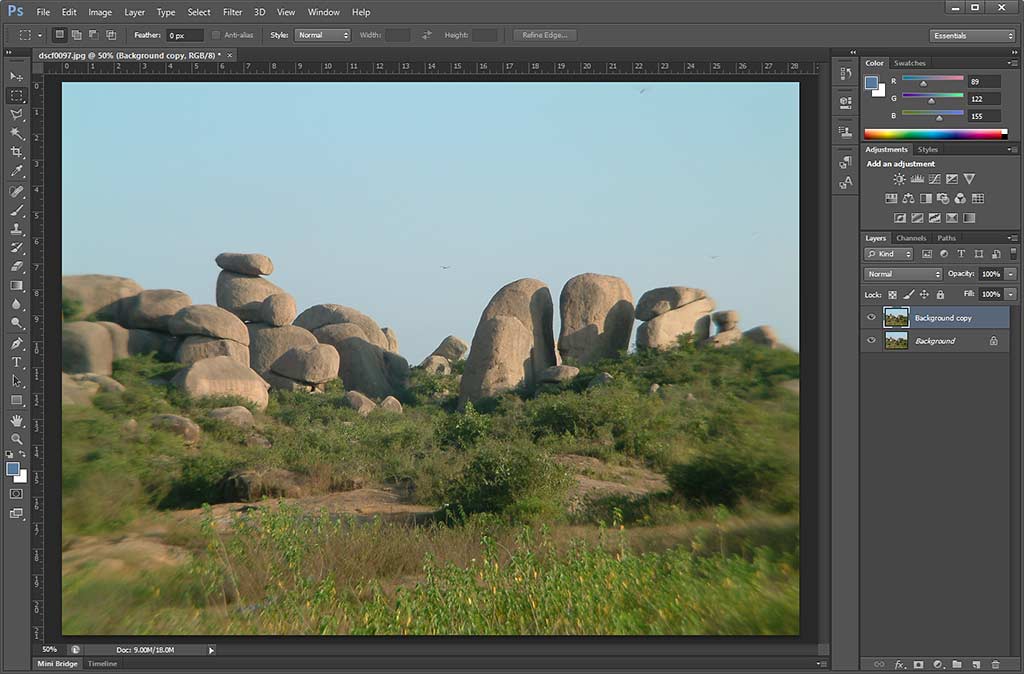This screenshot has height=674, width=1024.
Task: Select the Rectangle shape tool
Action: [16, 400]
